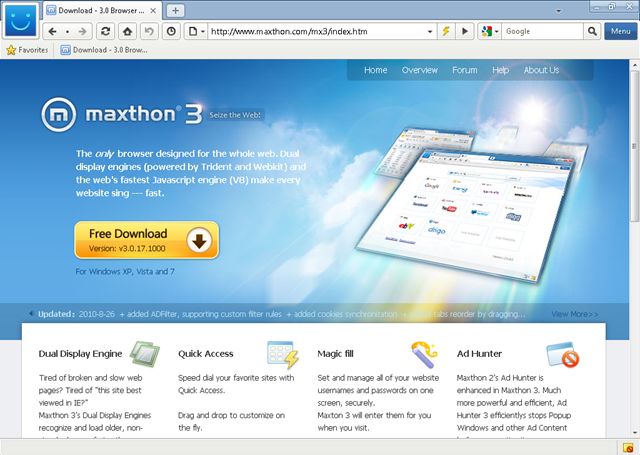Click the Dual Display Engine heading
Viewport: 640px width, 455px height.
click(x=80, y=354)
